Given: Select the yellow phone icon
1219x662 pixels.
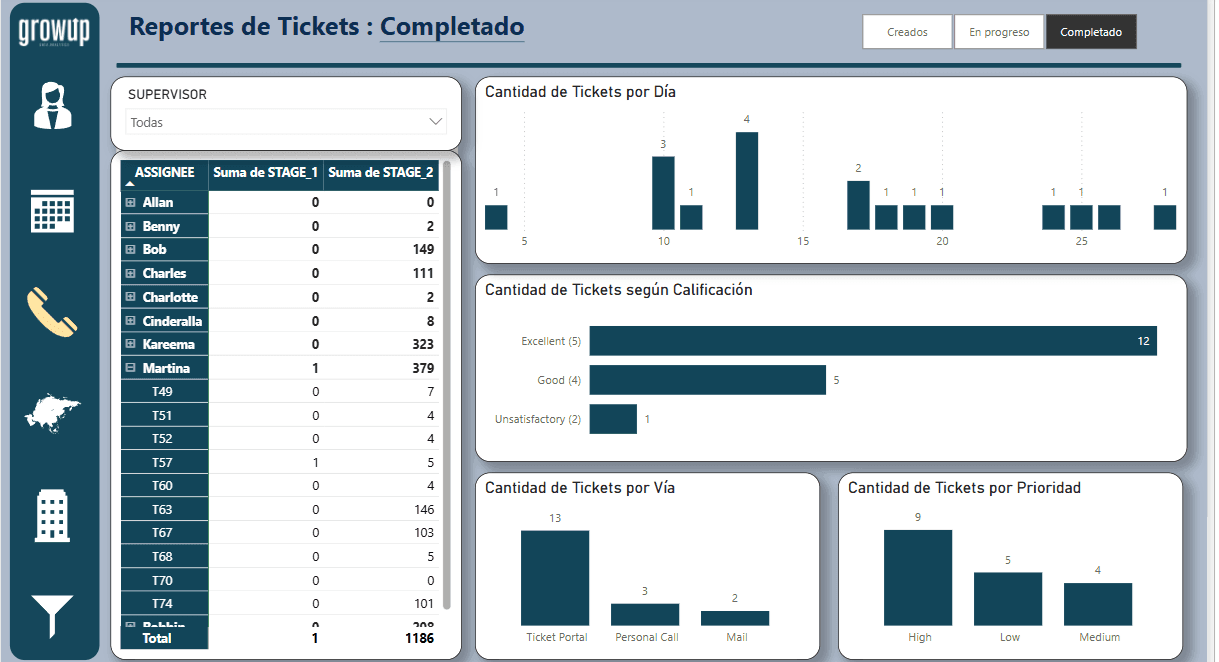Looking at the screenshot, I should pyautogui.click(x=54, y=312).
